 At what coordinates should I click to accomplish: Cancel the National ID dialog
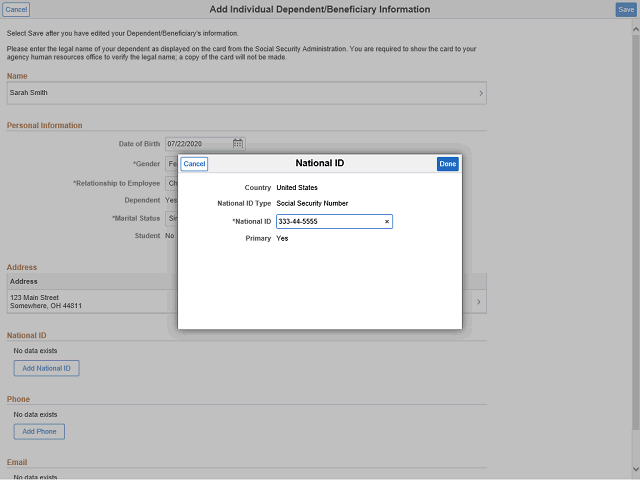(x=194, y=164)
